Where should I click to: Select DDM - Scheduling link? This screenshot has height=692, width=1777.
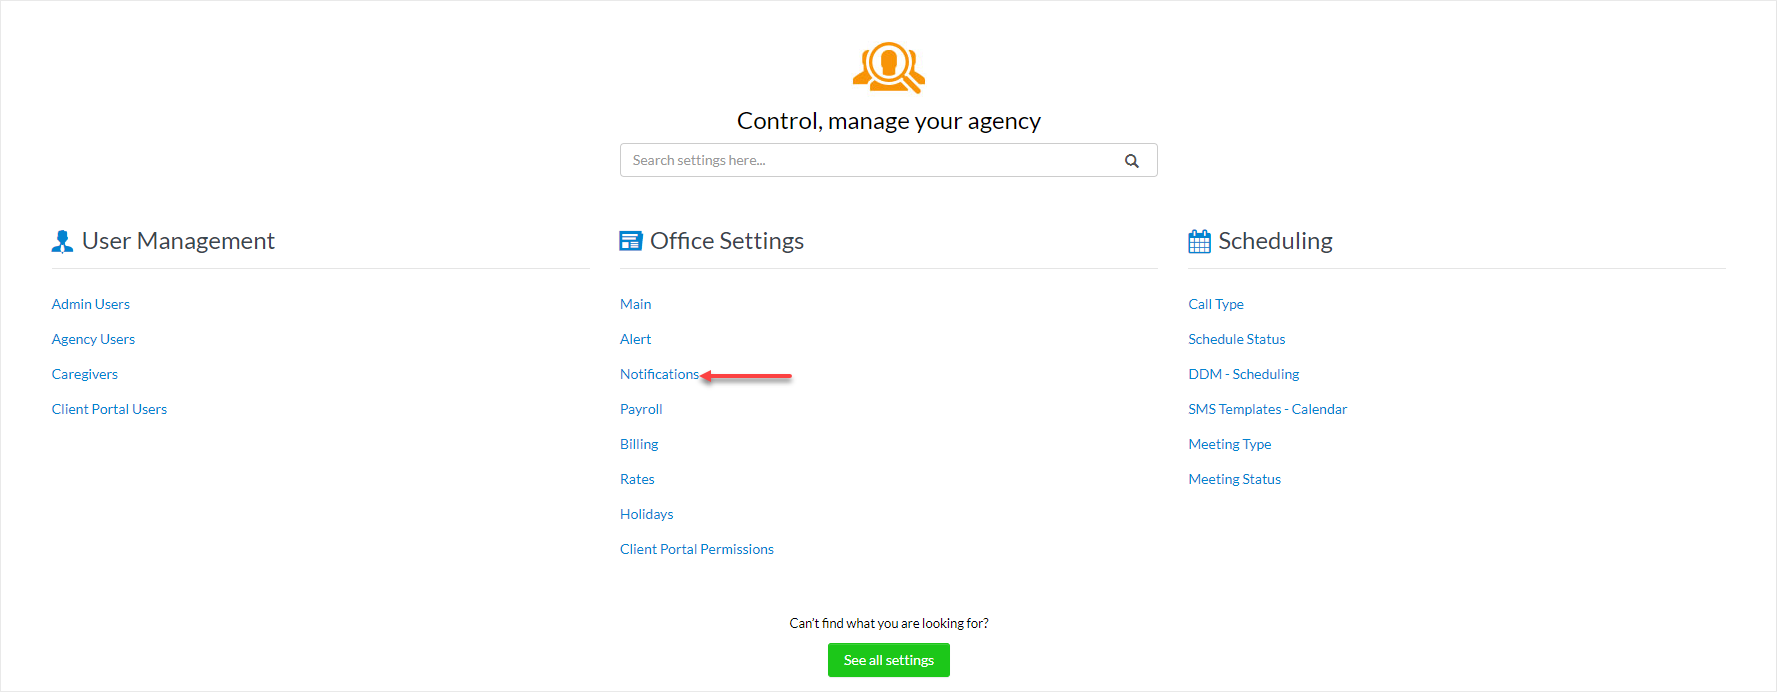pyautogui.click(x=1243, y=374)
